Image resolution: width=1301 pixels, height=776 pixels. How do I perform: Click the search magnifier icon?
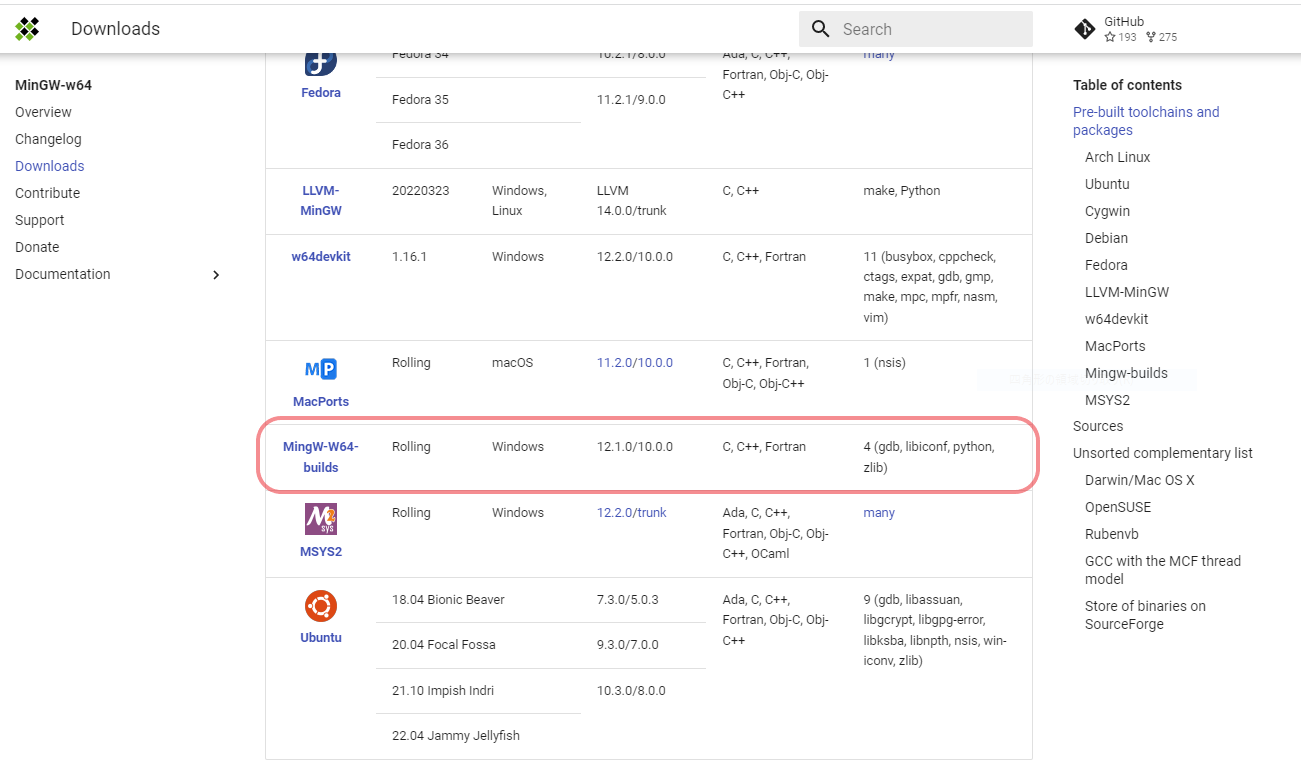(821, 29)
